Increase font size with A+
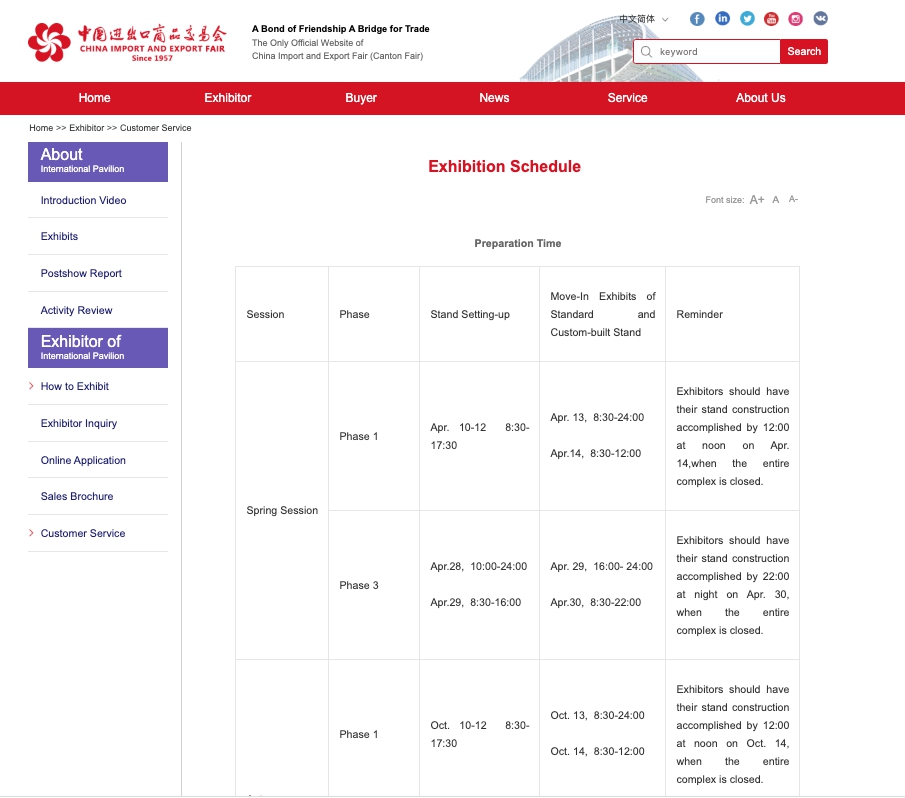 coord(757,200)
